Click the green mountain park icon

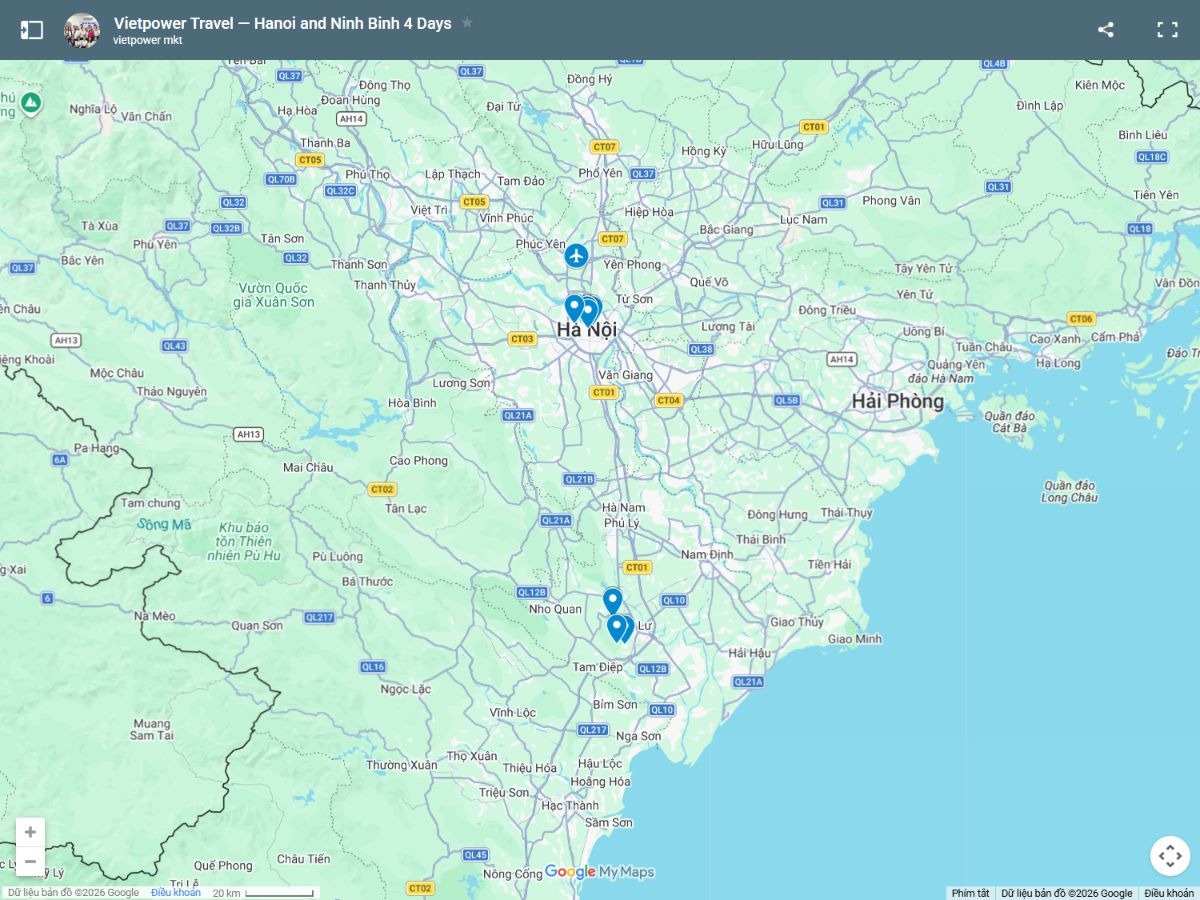point(31,103)
